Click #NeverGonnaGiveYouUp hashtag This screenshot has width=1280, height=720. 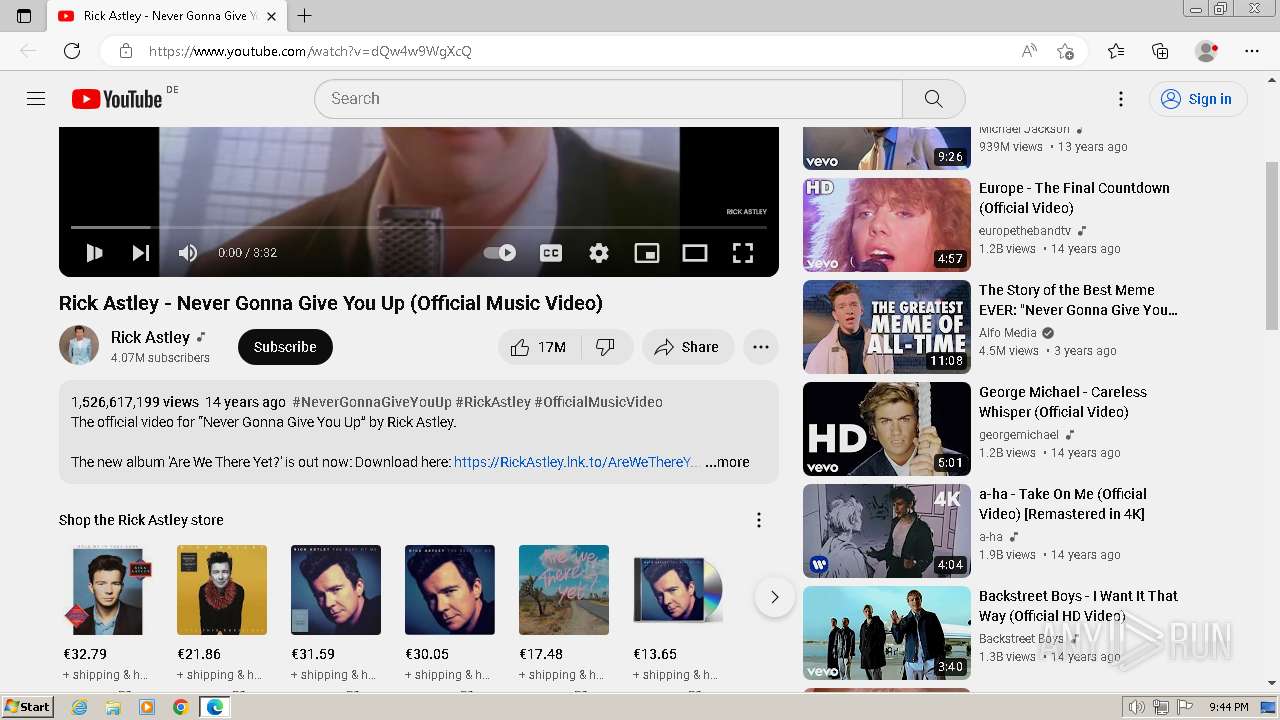click(x=372, y=402)
